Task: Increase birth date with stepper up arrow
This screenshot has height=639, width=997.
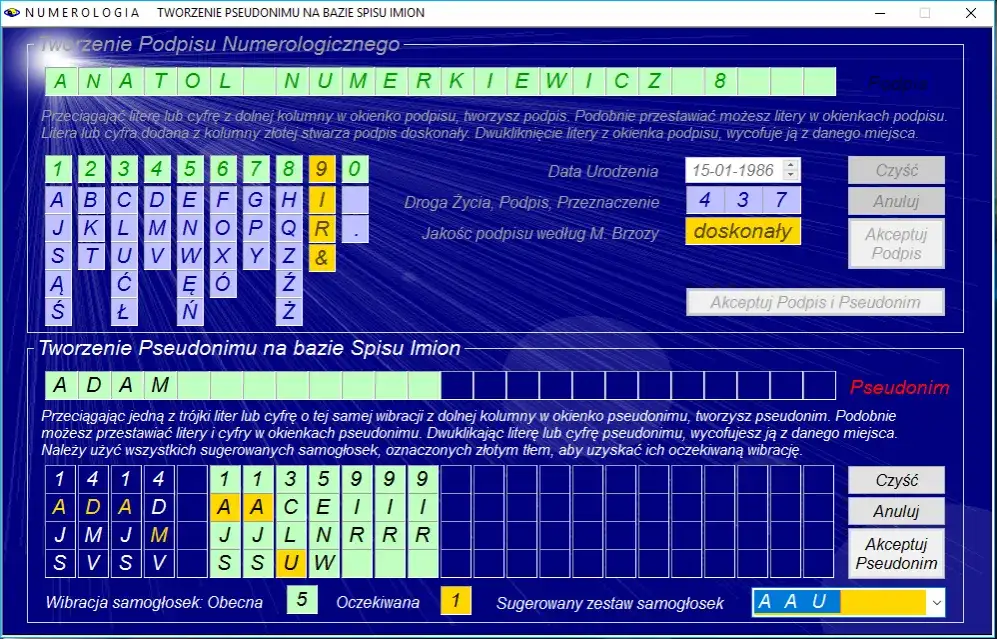Action: click(792, 165)
